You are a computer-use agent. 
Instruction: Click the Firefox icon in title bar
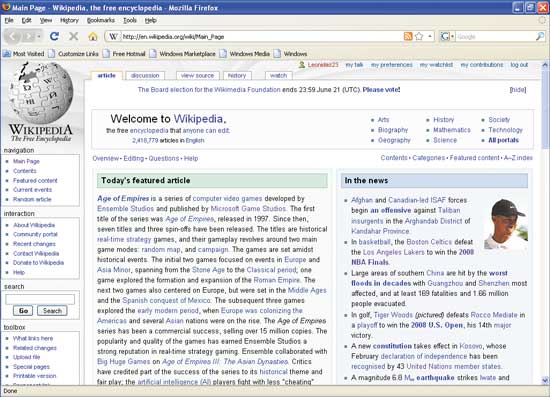coord(6,7)
